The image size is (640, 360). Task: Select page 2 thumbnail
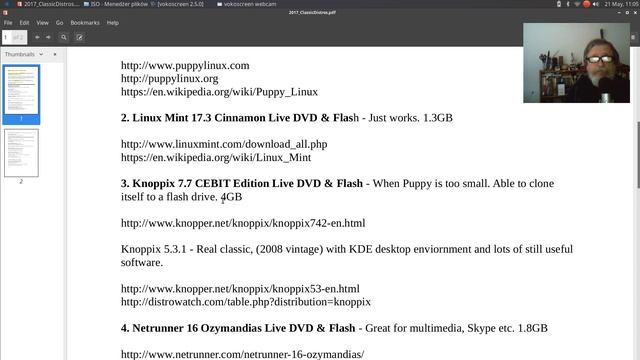pos(21,153)
